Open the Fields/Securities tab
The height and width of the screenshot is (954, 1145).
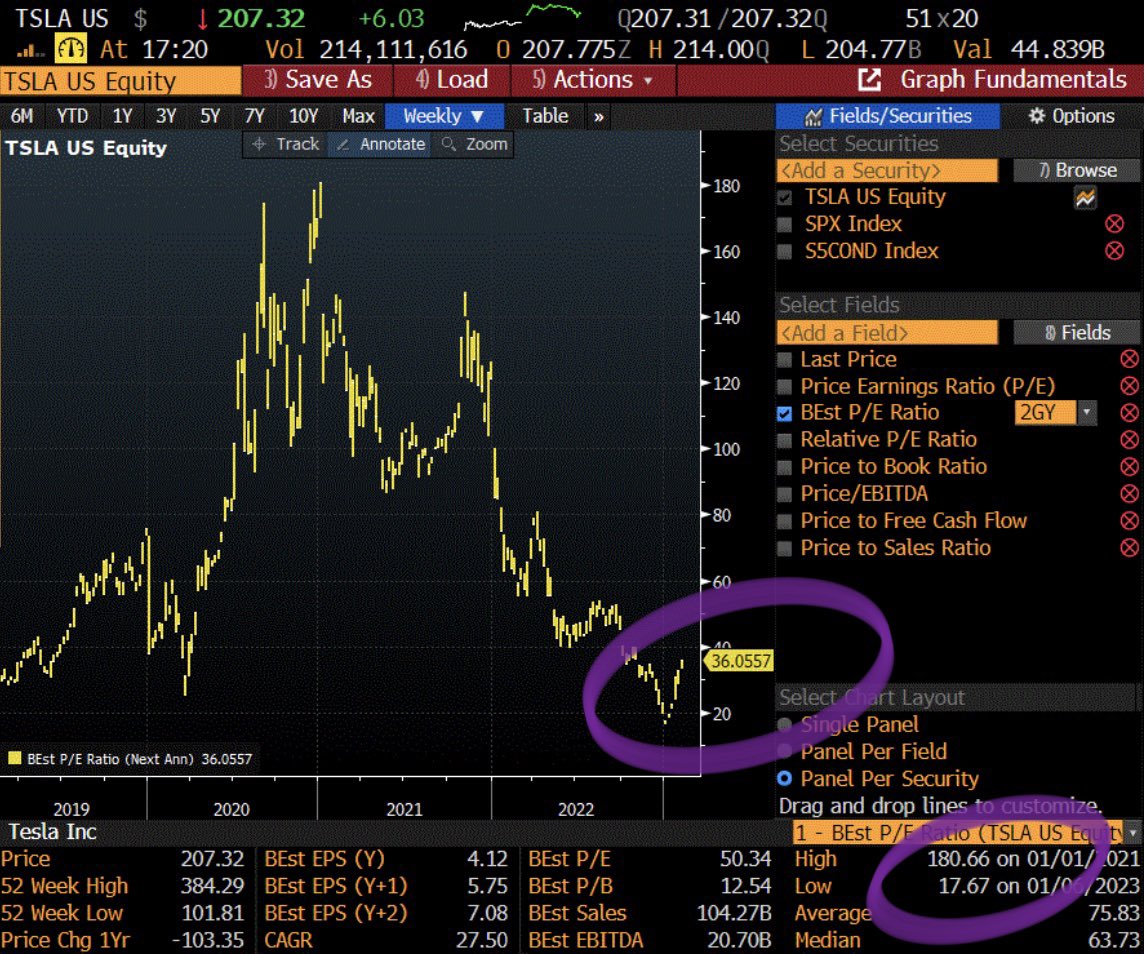coord(887,116)
